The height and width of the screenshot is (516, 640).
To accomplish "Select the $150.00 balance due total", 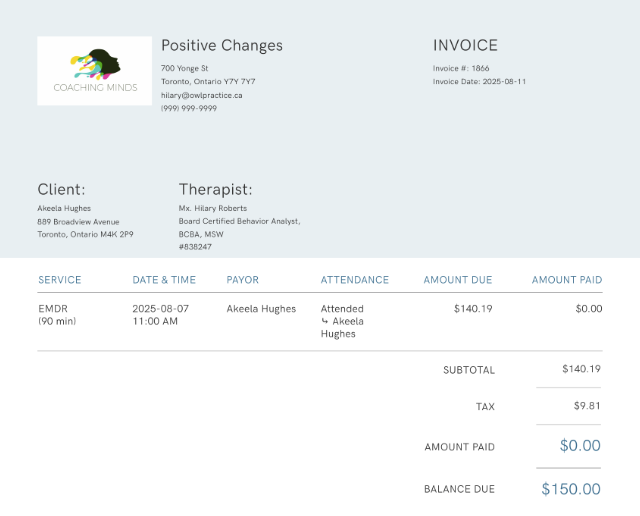I will [571, 489].
